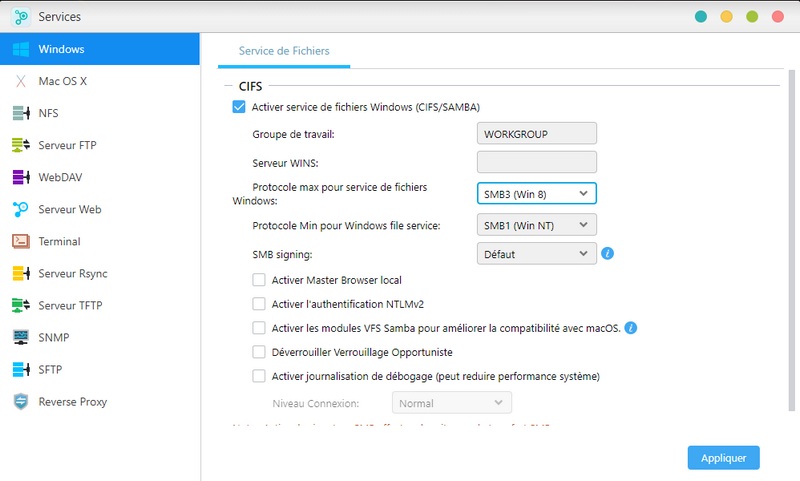Switch to the Service de Fichiers tab
800x481 pixels.
pos(284,50)
